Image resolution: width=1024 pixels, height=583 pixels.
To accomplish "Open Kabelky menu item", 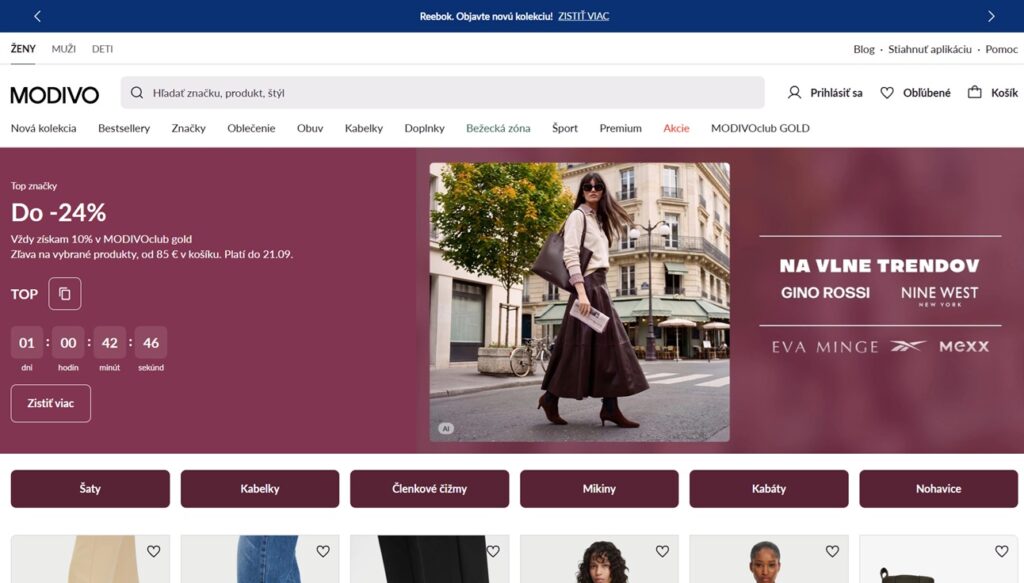I will point(364,128).
